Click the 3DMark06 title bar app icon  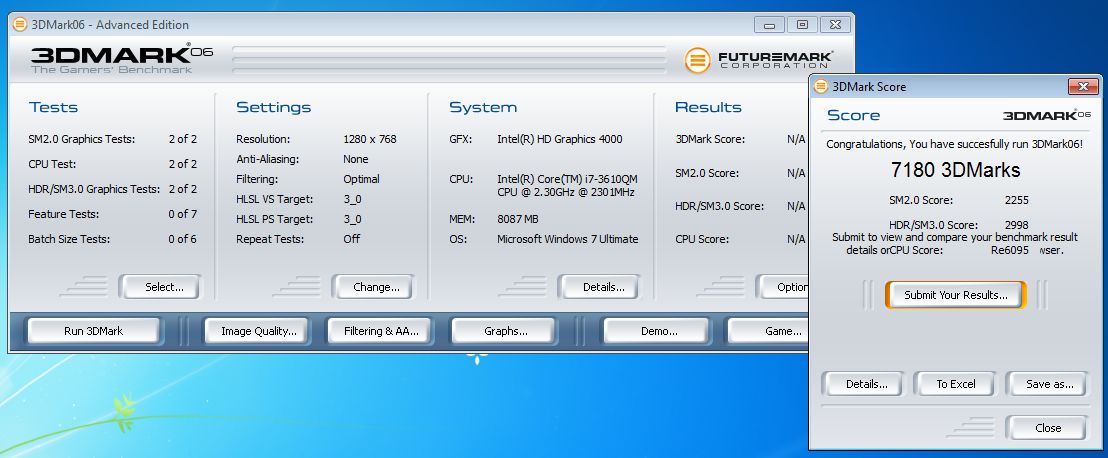click(x=20, y=25)
